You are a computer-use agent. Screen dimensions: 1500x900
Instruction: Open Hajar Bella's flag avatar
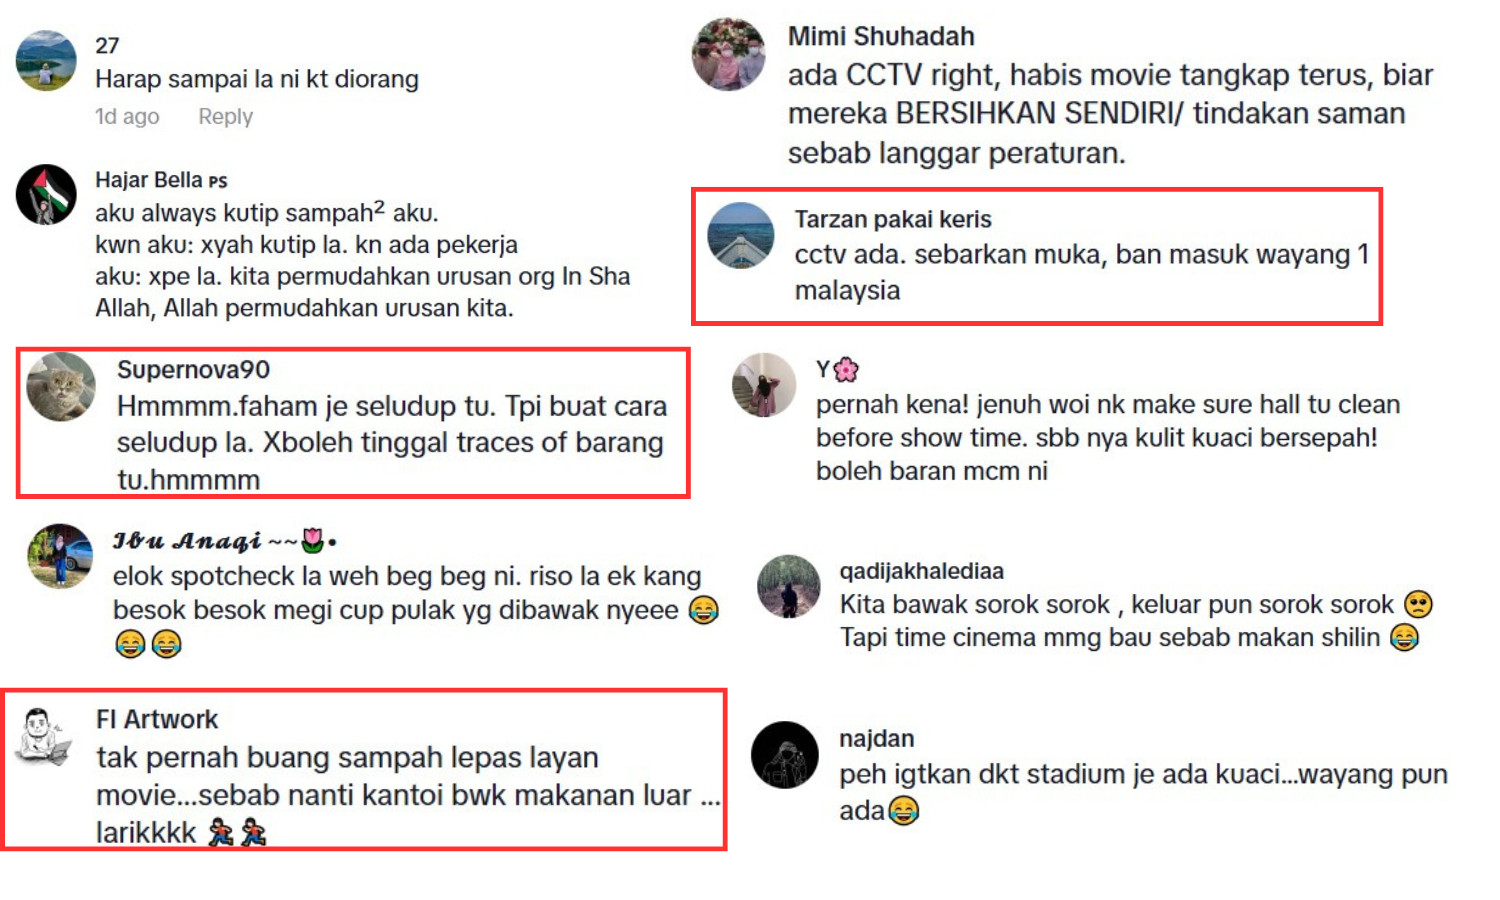[46, 194]
